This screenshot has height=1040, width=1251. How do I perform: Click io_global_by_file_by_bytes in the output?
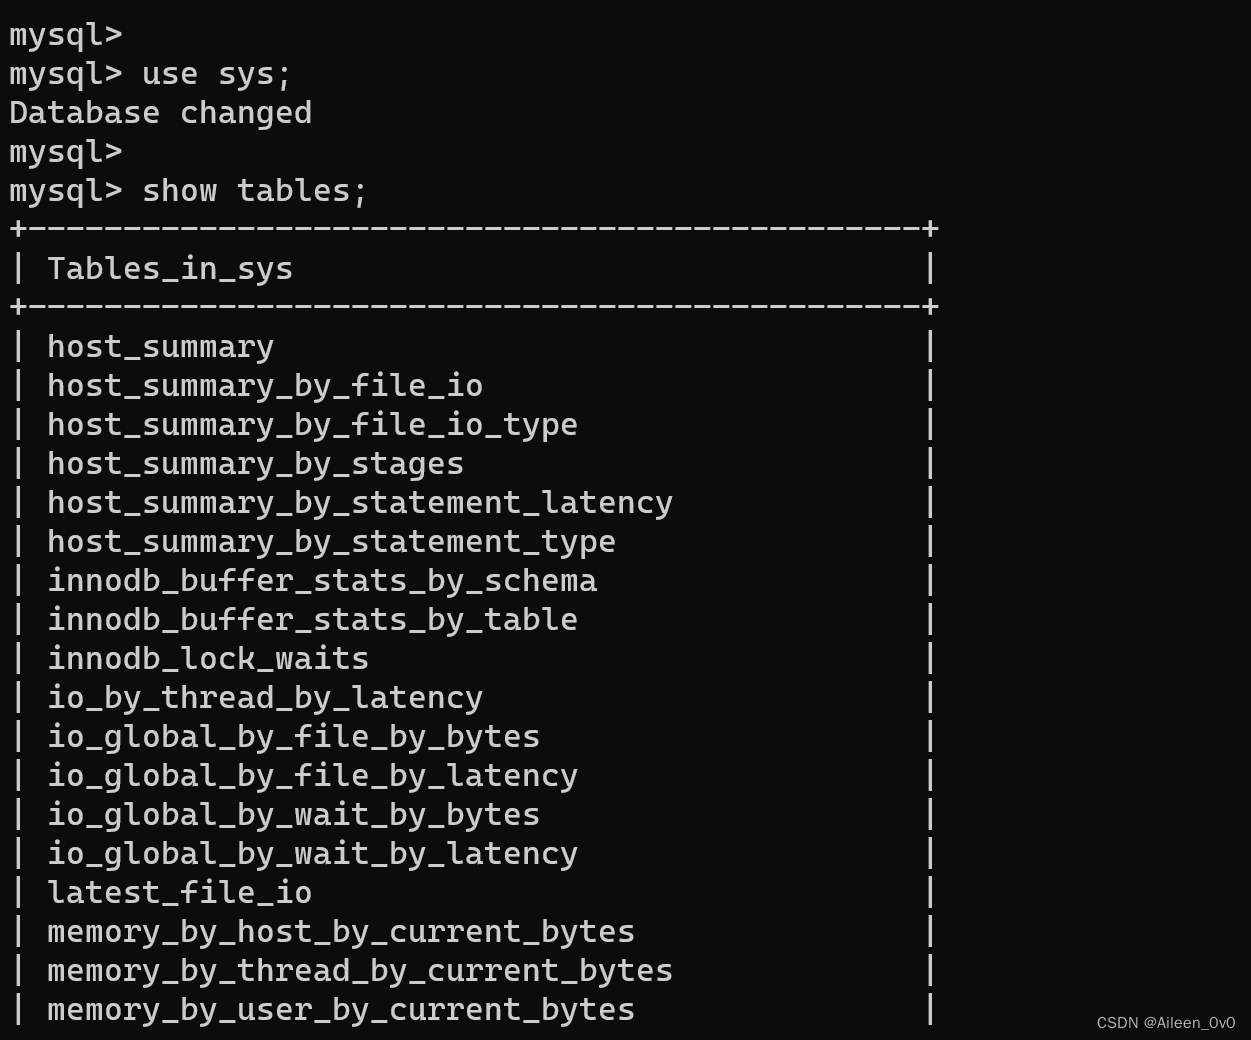(293, 737)
